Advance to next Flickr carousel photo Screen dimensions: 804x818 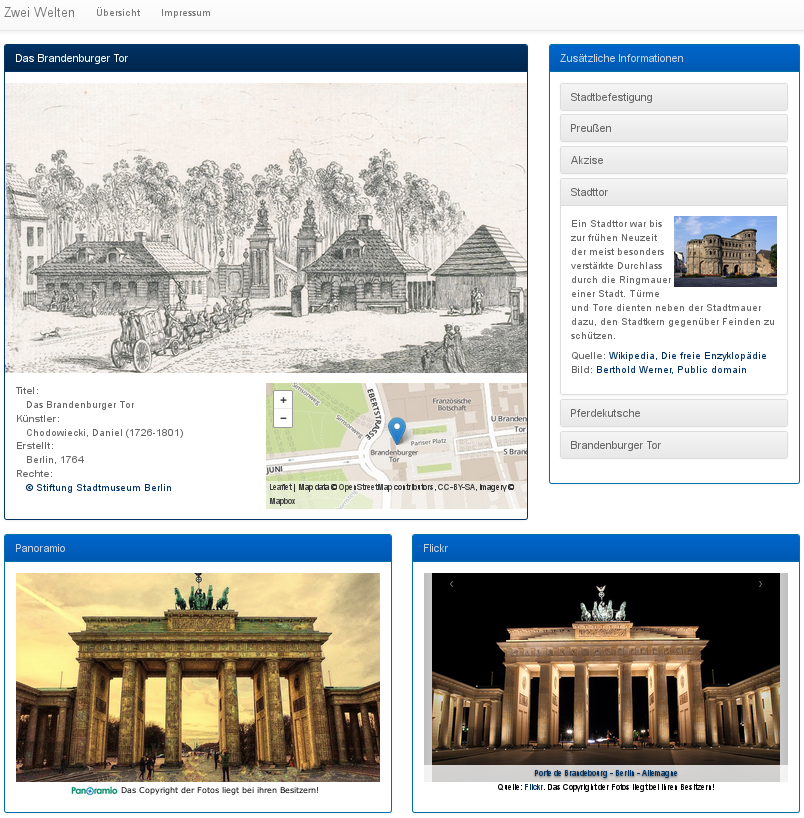point(760,584)
